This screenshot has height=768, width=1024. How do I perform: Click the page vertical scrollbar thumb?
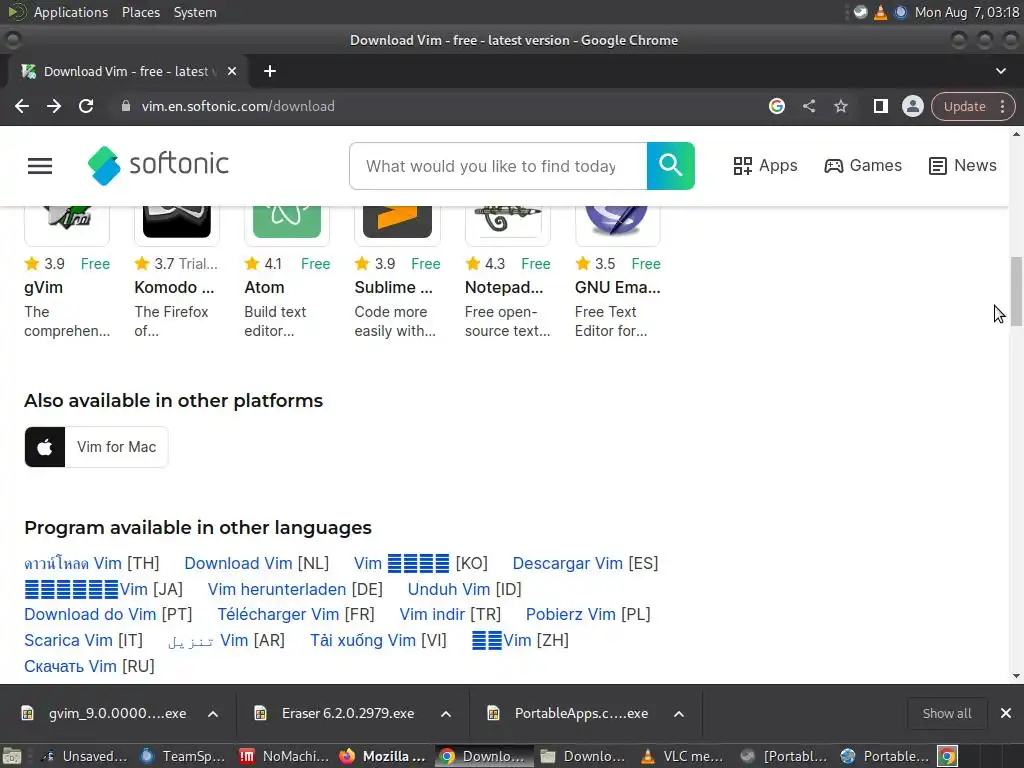(x=1016, y=290)
